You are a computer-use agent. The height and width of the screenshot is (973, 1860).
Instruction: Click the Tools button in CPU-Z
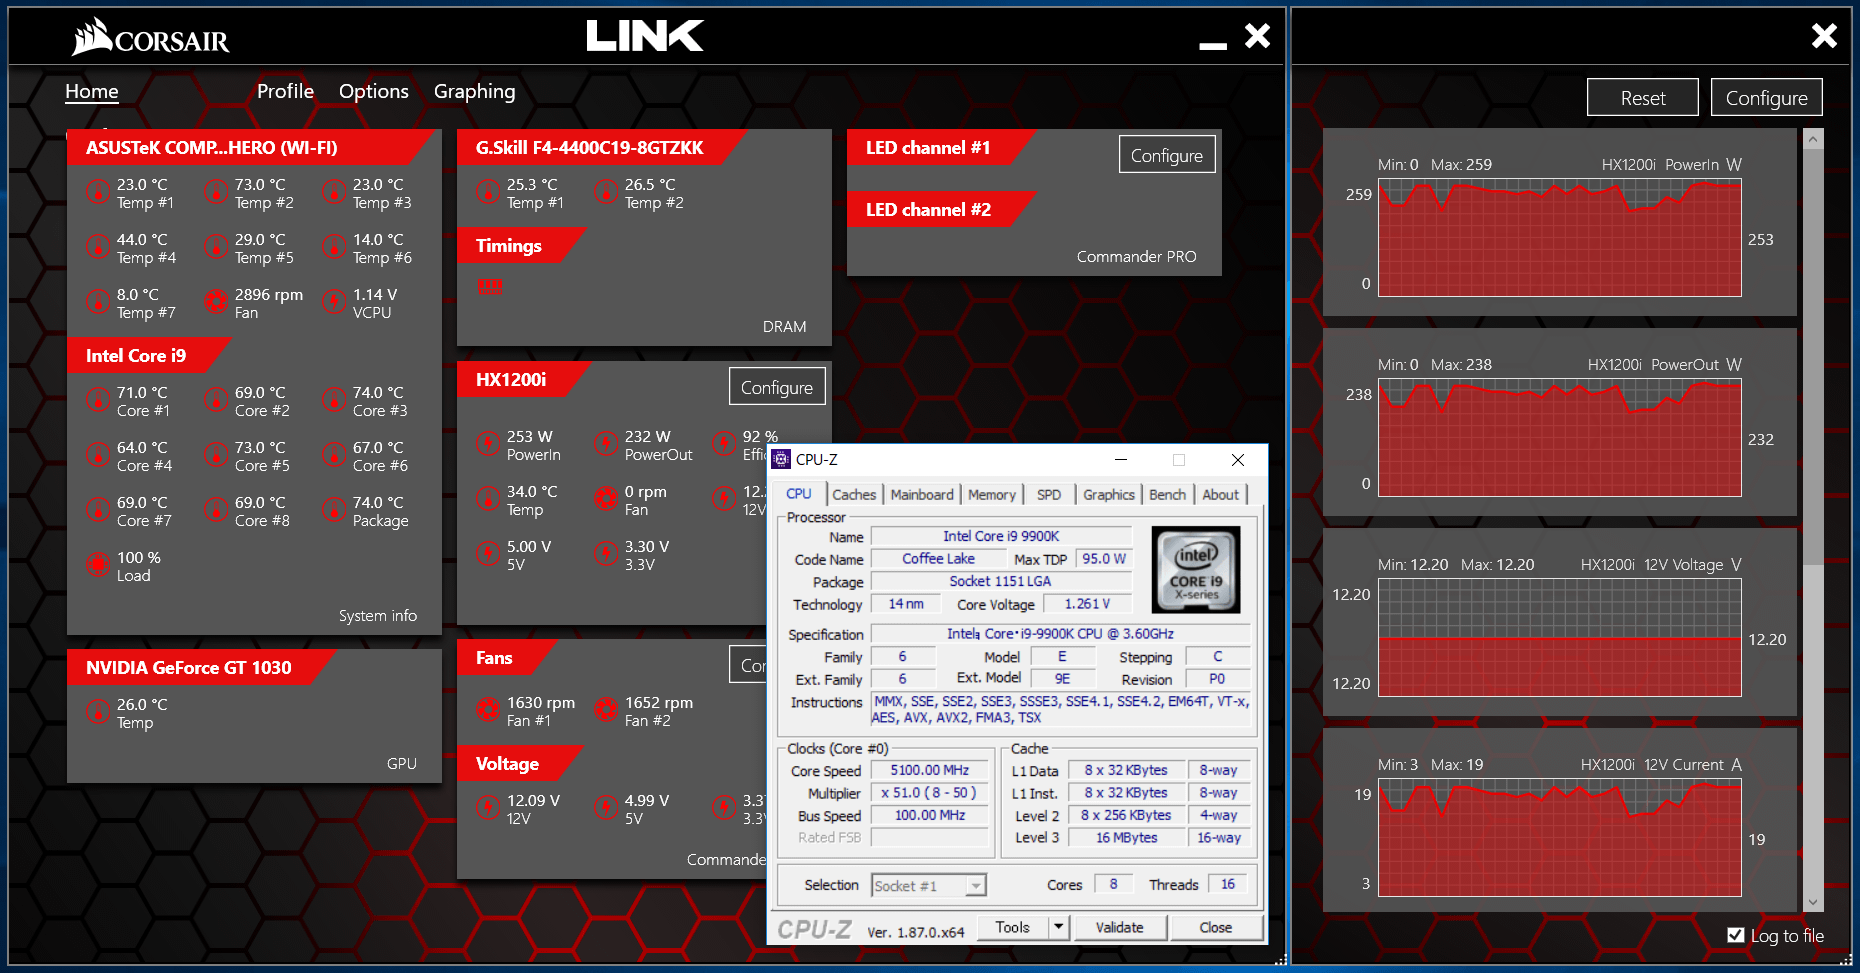[1012, 927]
